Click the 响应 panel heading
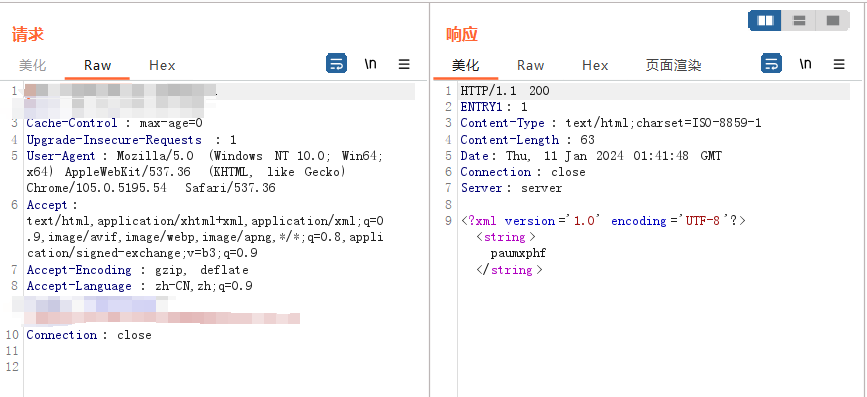This screenshot has height=397, width=867. (462, 34)
